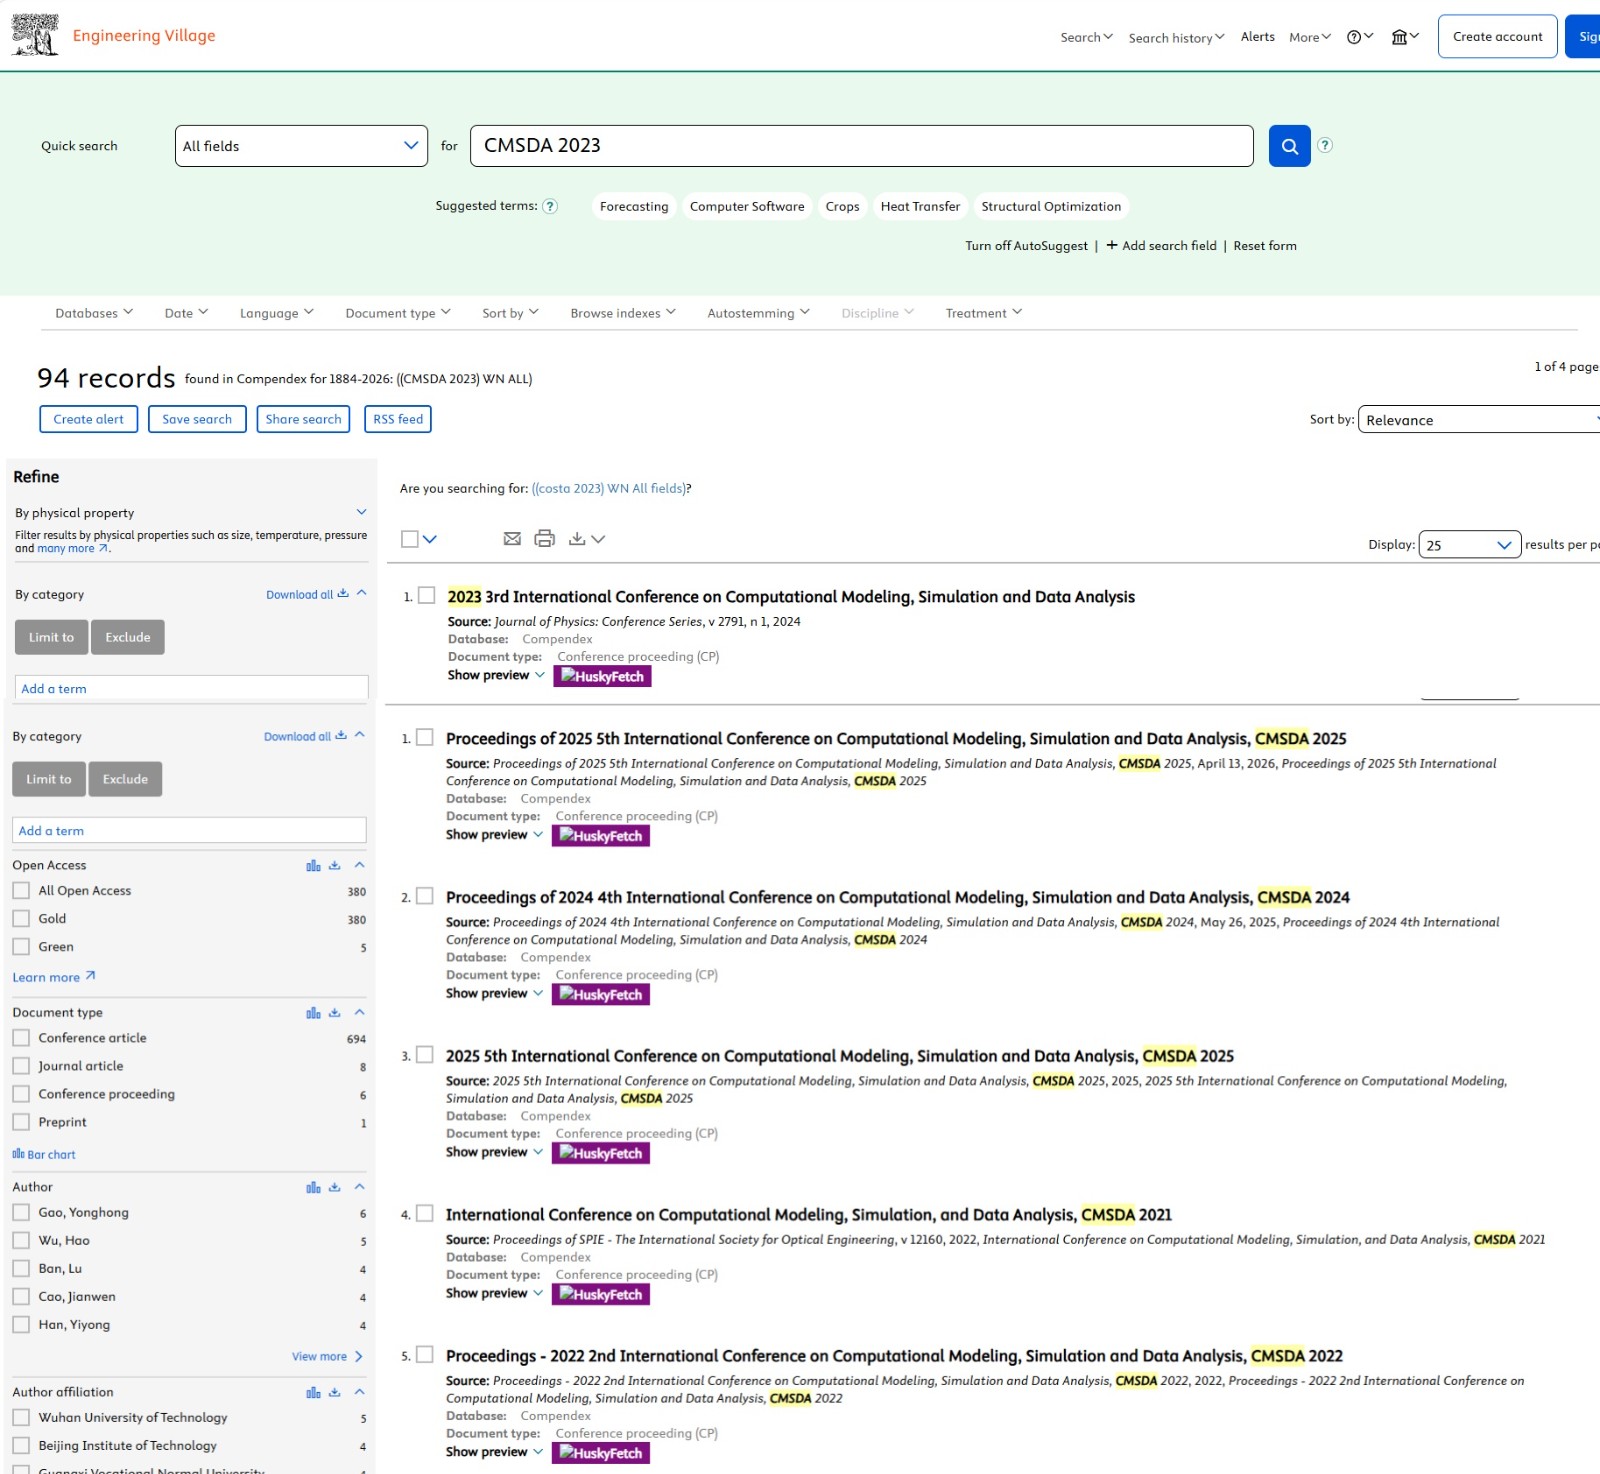Image resolution: width=1600 pixels, height=1474 pixels.
Task: Click View more under Author list
Action: (x=327, y=1357)
